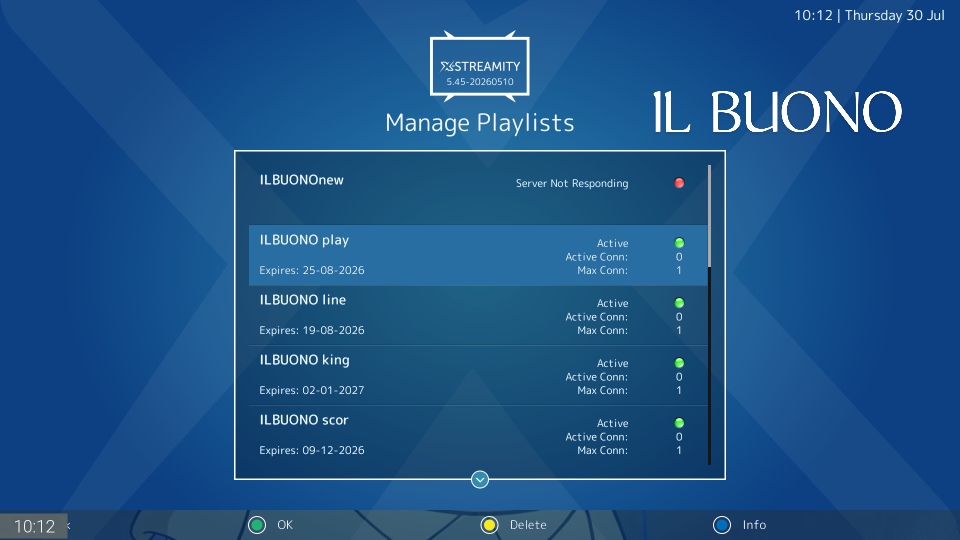
Task: Click the green status dot for ILBUONO play
Action: pos(679,243)
